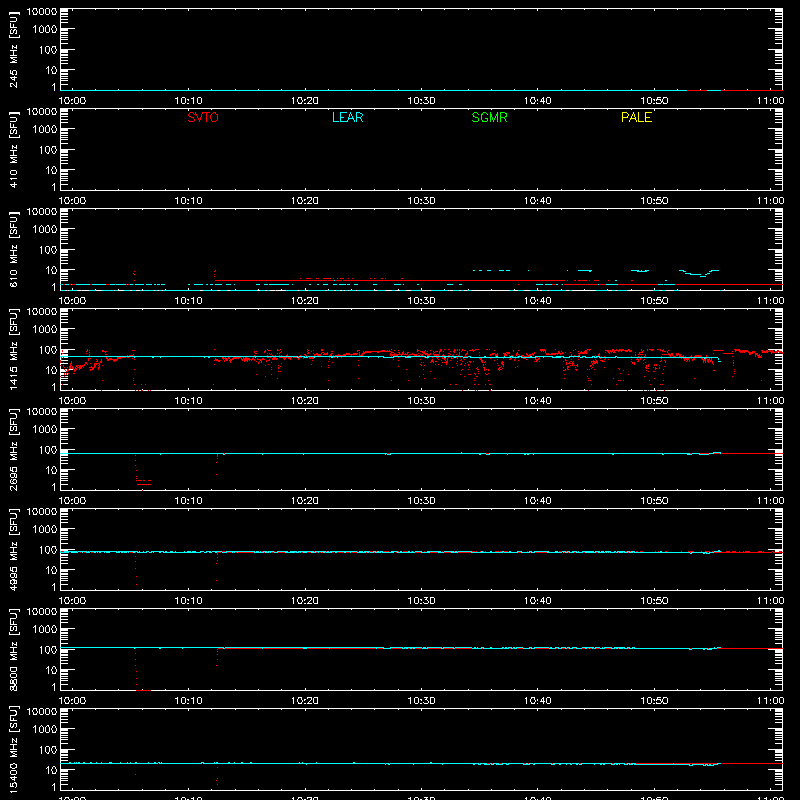Viewport: 800px width, 800px height.
Task: Click 10:30 time label below 245 MHz panel
Action: click(421, 101)
